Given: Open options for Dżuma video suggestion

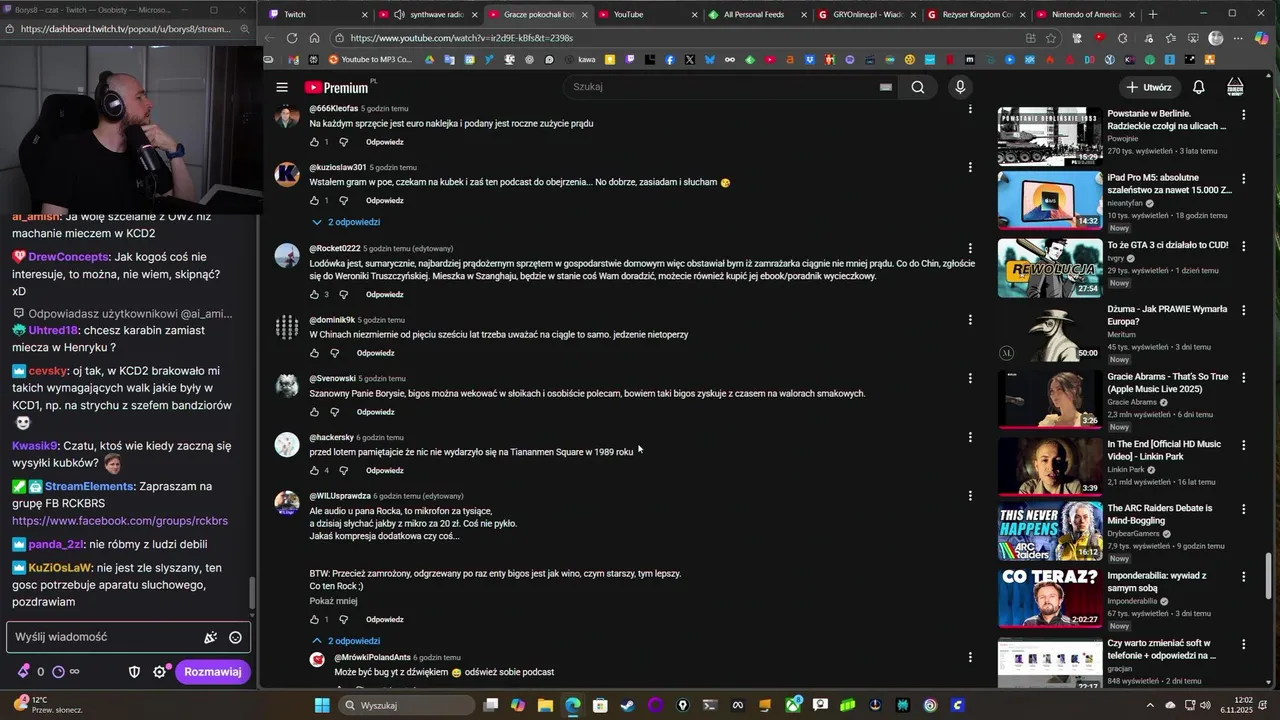Looking at the screenshot, I should tap(1244, 310).
